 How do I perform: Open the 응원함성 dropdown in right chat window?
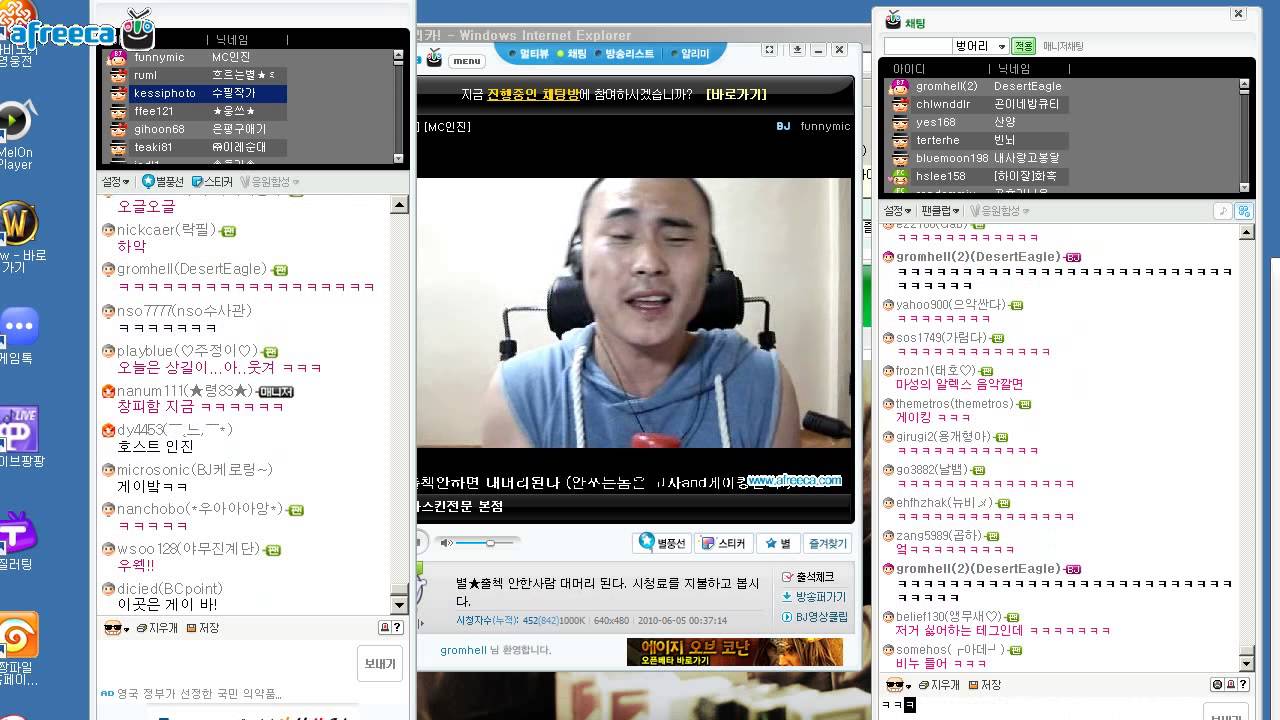pos(999,211)
